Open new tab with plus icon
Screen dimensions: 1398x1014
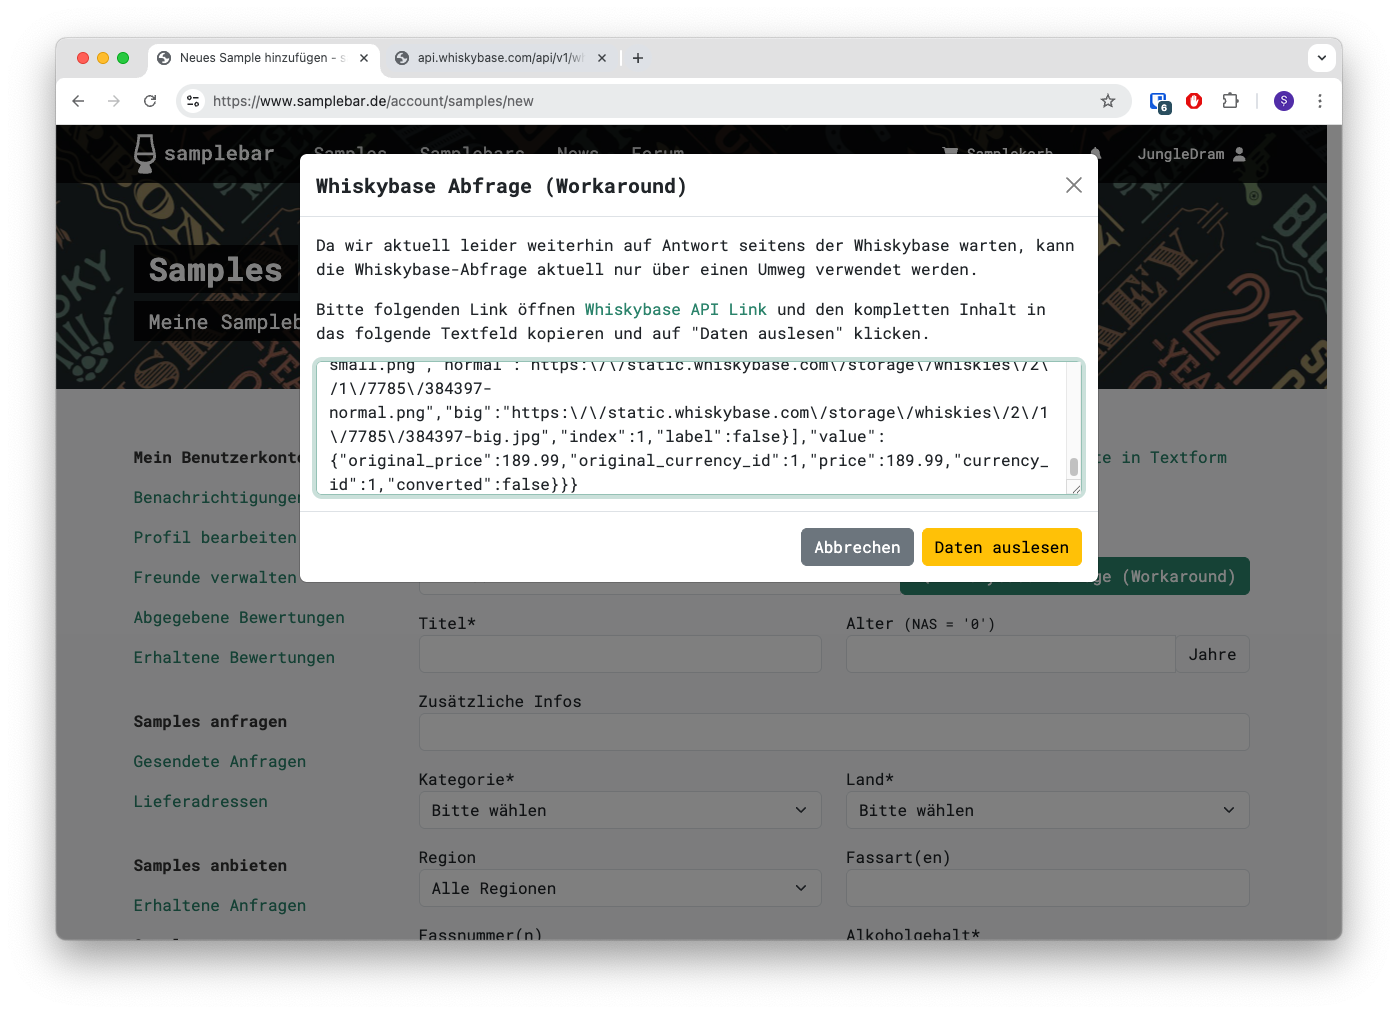coord(637,58)
